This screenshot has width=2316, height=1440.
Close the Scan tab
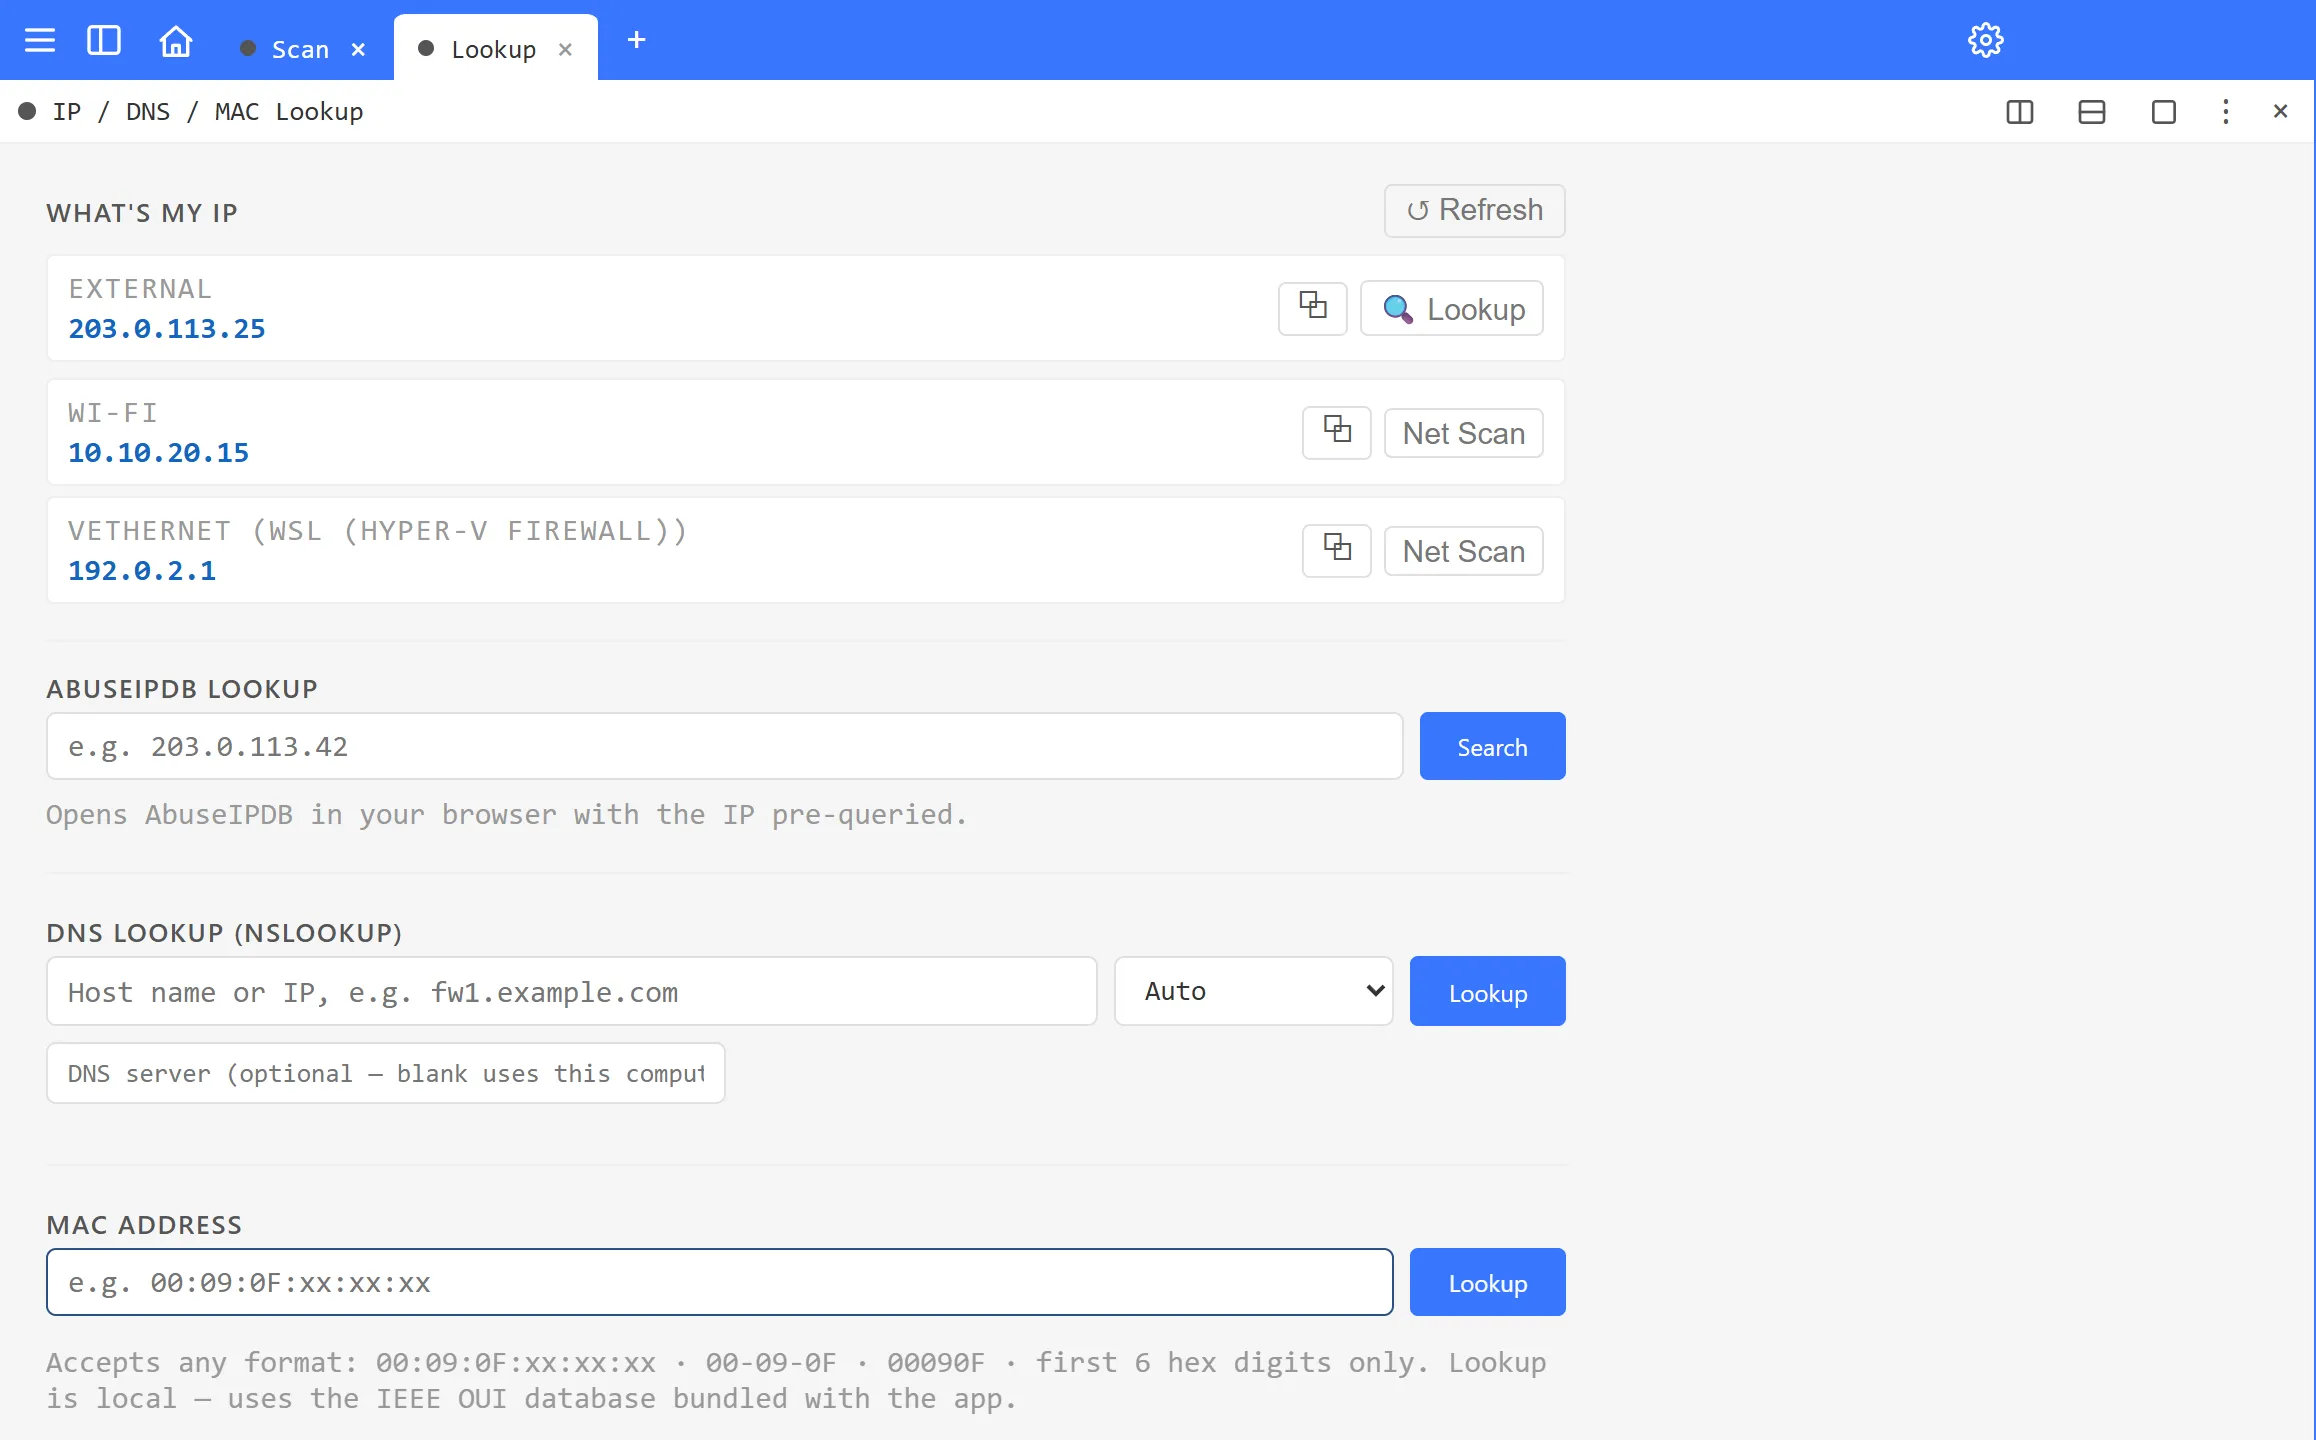tap(358, 49)
